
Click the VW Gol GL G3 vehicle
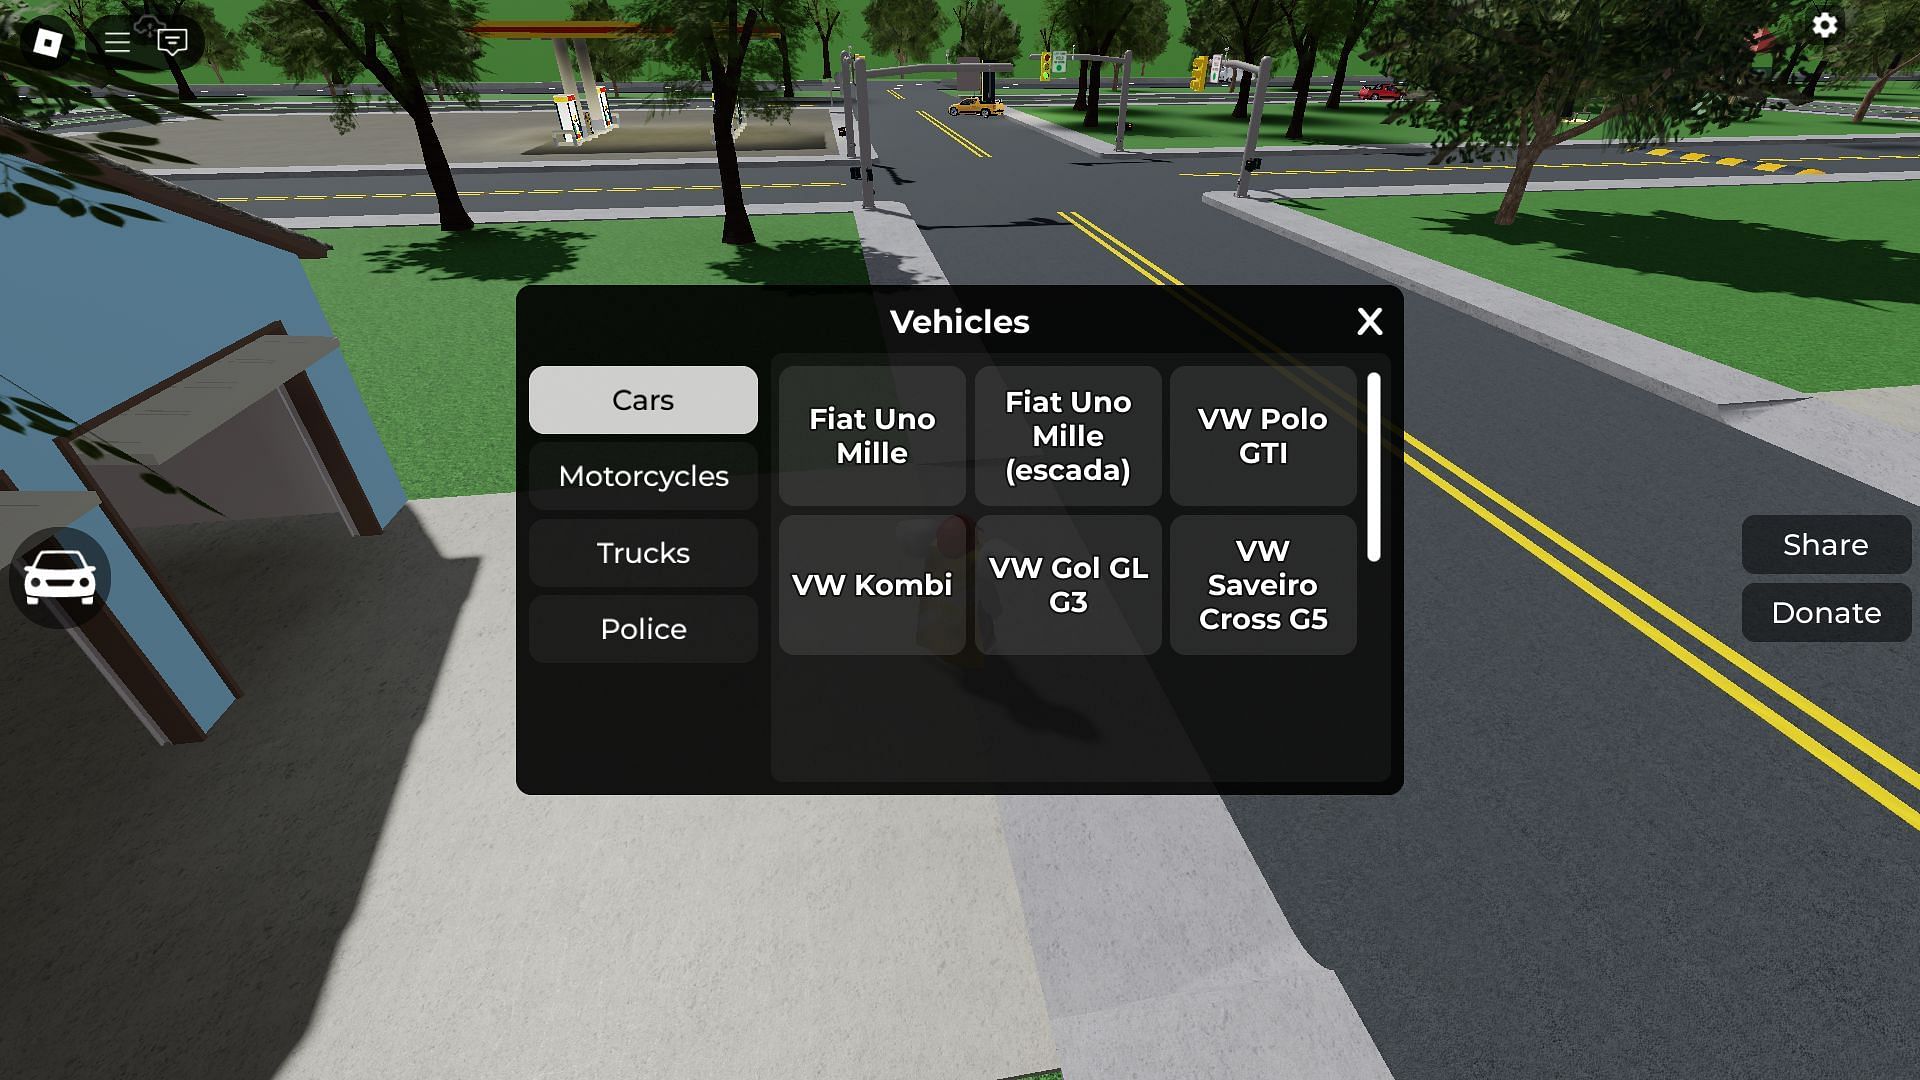pos(1067,584)
